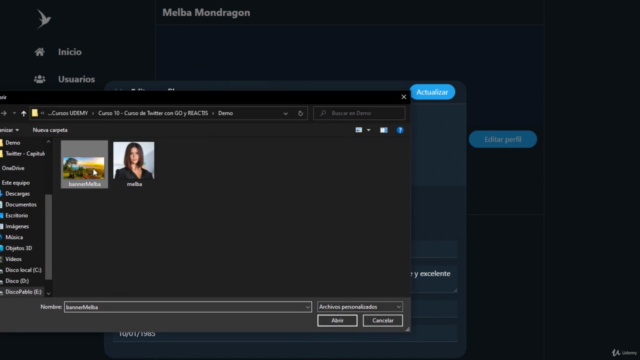The height and width of the screenshot is (360, 640).
Task: Click the forward navigation arrow
Action: [4, 113]
